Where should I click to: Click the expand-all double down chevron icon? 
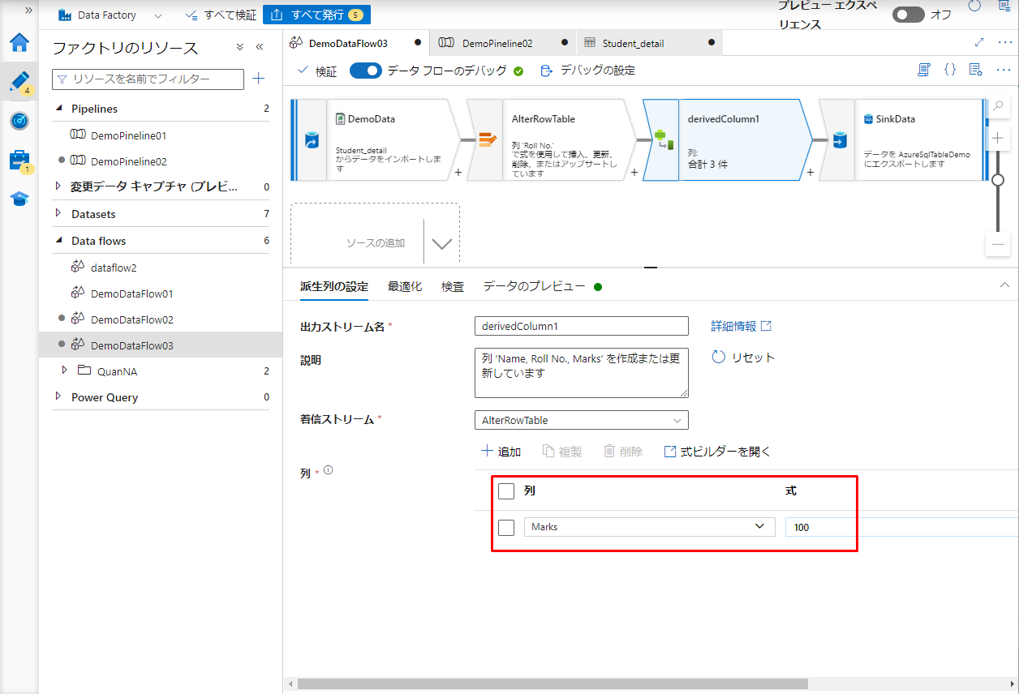click(240, 47)
